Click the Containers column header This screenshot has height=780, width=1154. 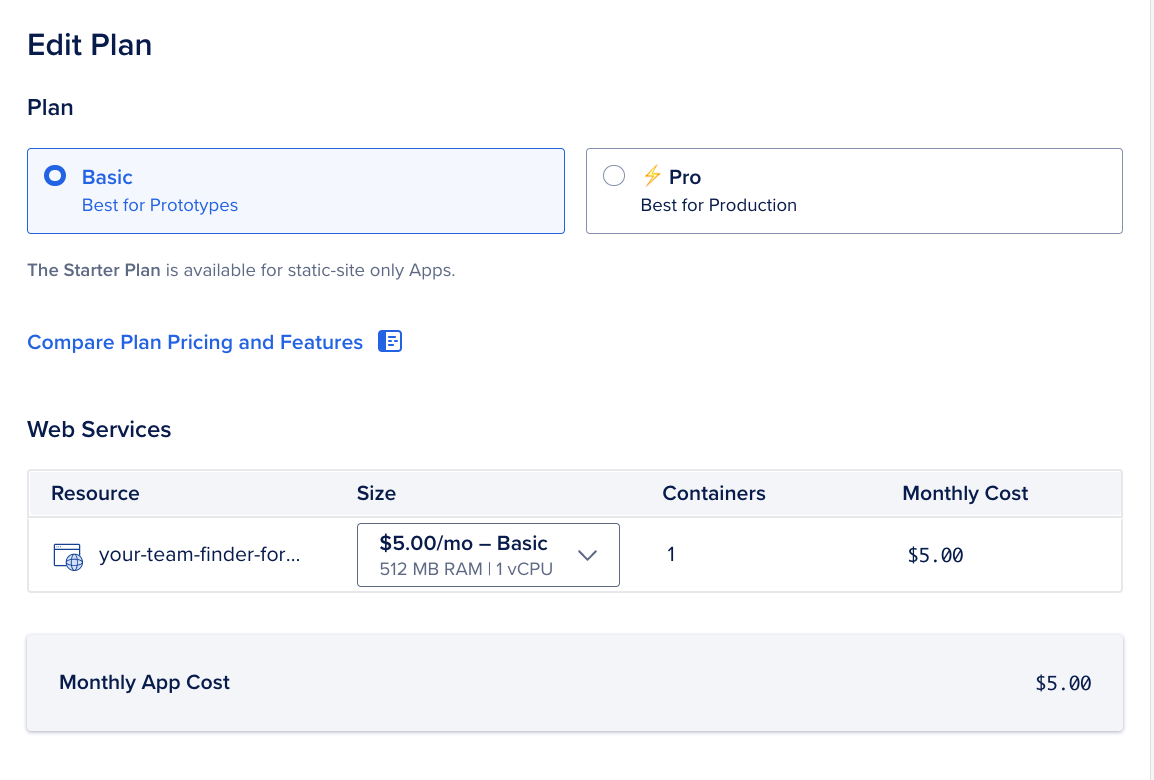713,493
